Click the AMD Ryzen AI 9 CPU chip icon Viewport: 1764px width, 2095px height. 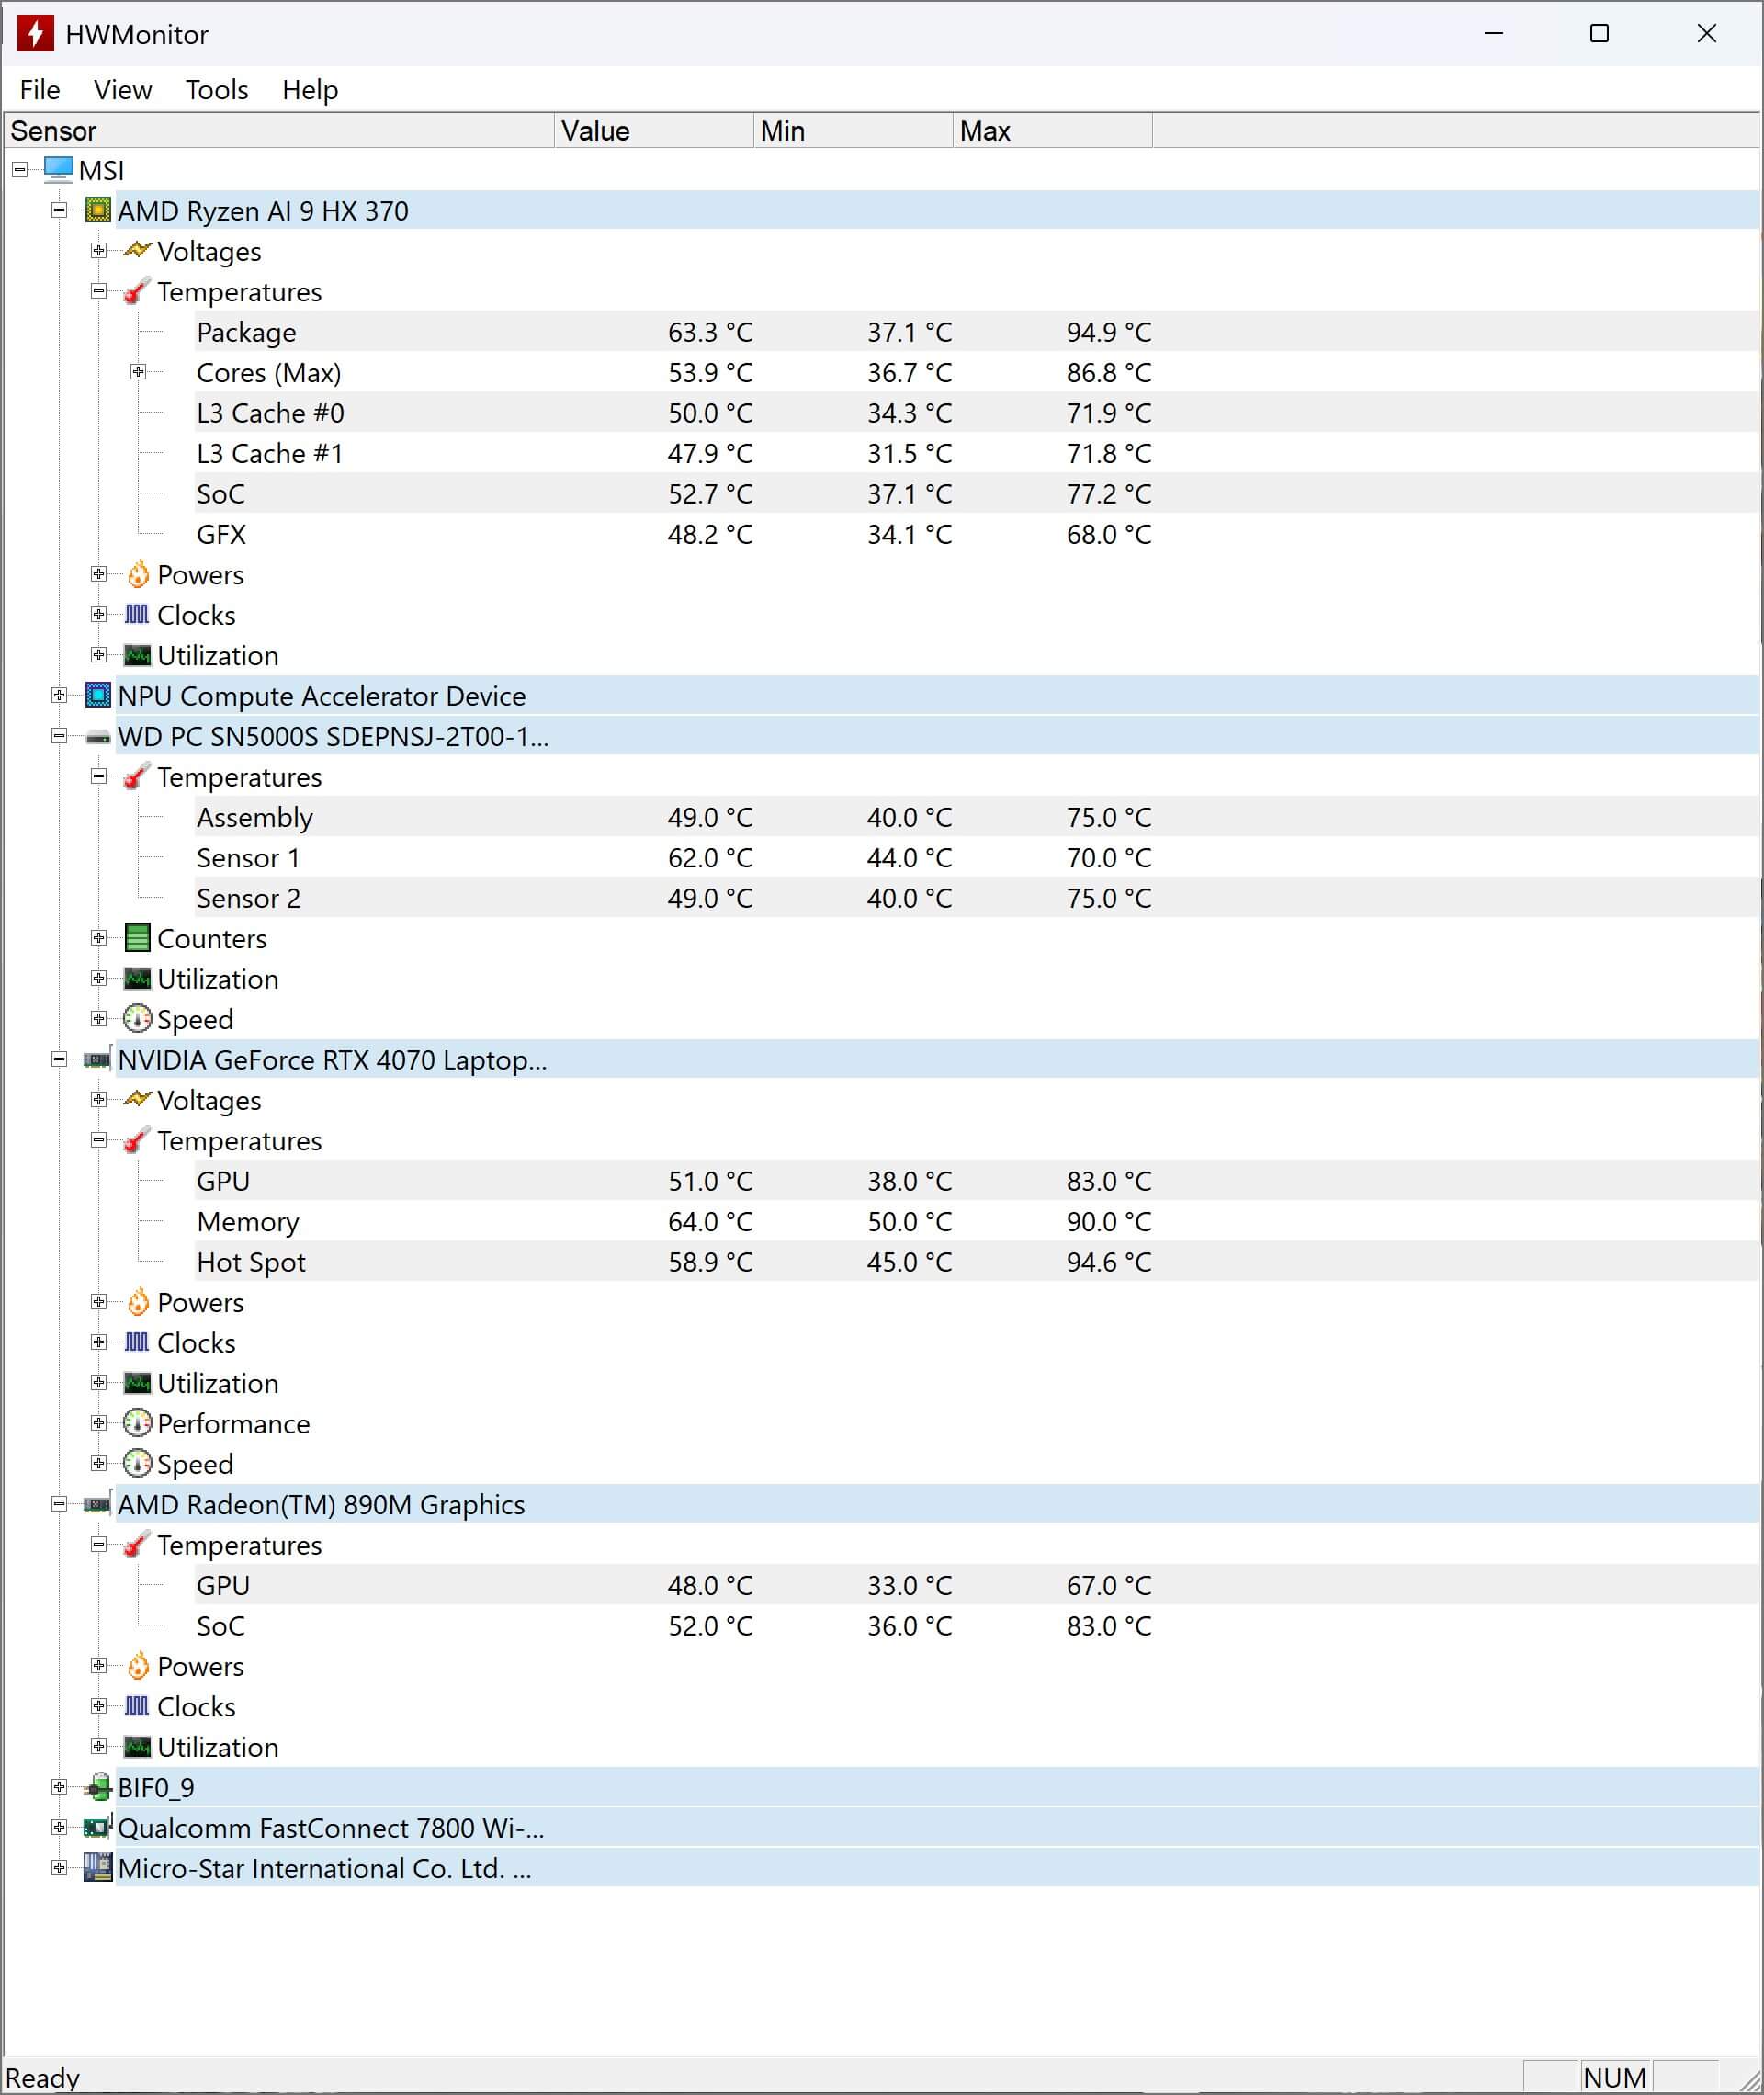(x=98, y=210)
